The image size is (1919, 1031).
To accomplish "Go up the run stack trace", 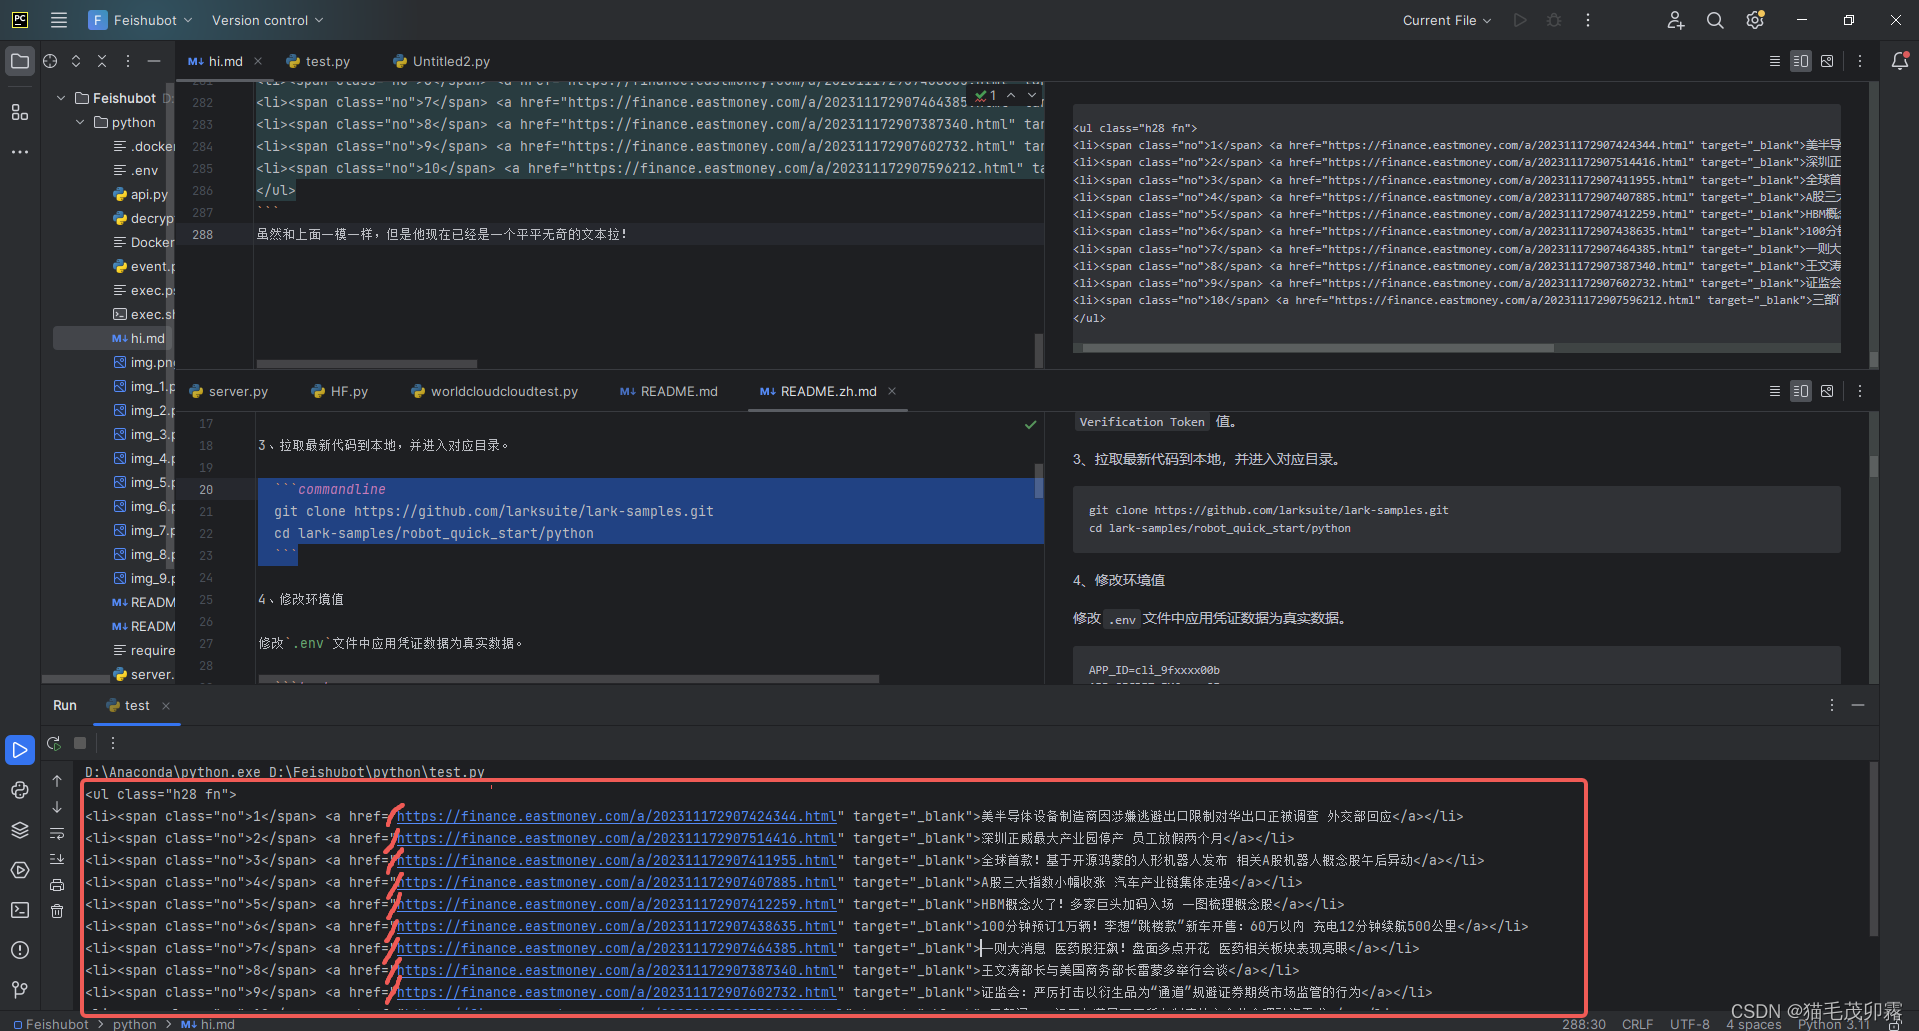I will [x=57, y=781].
